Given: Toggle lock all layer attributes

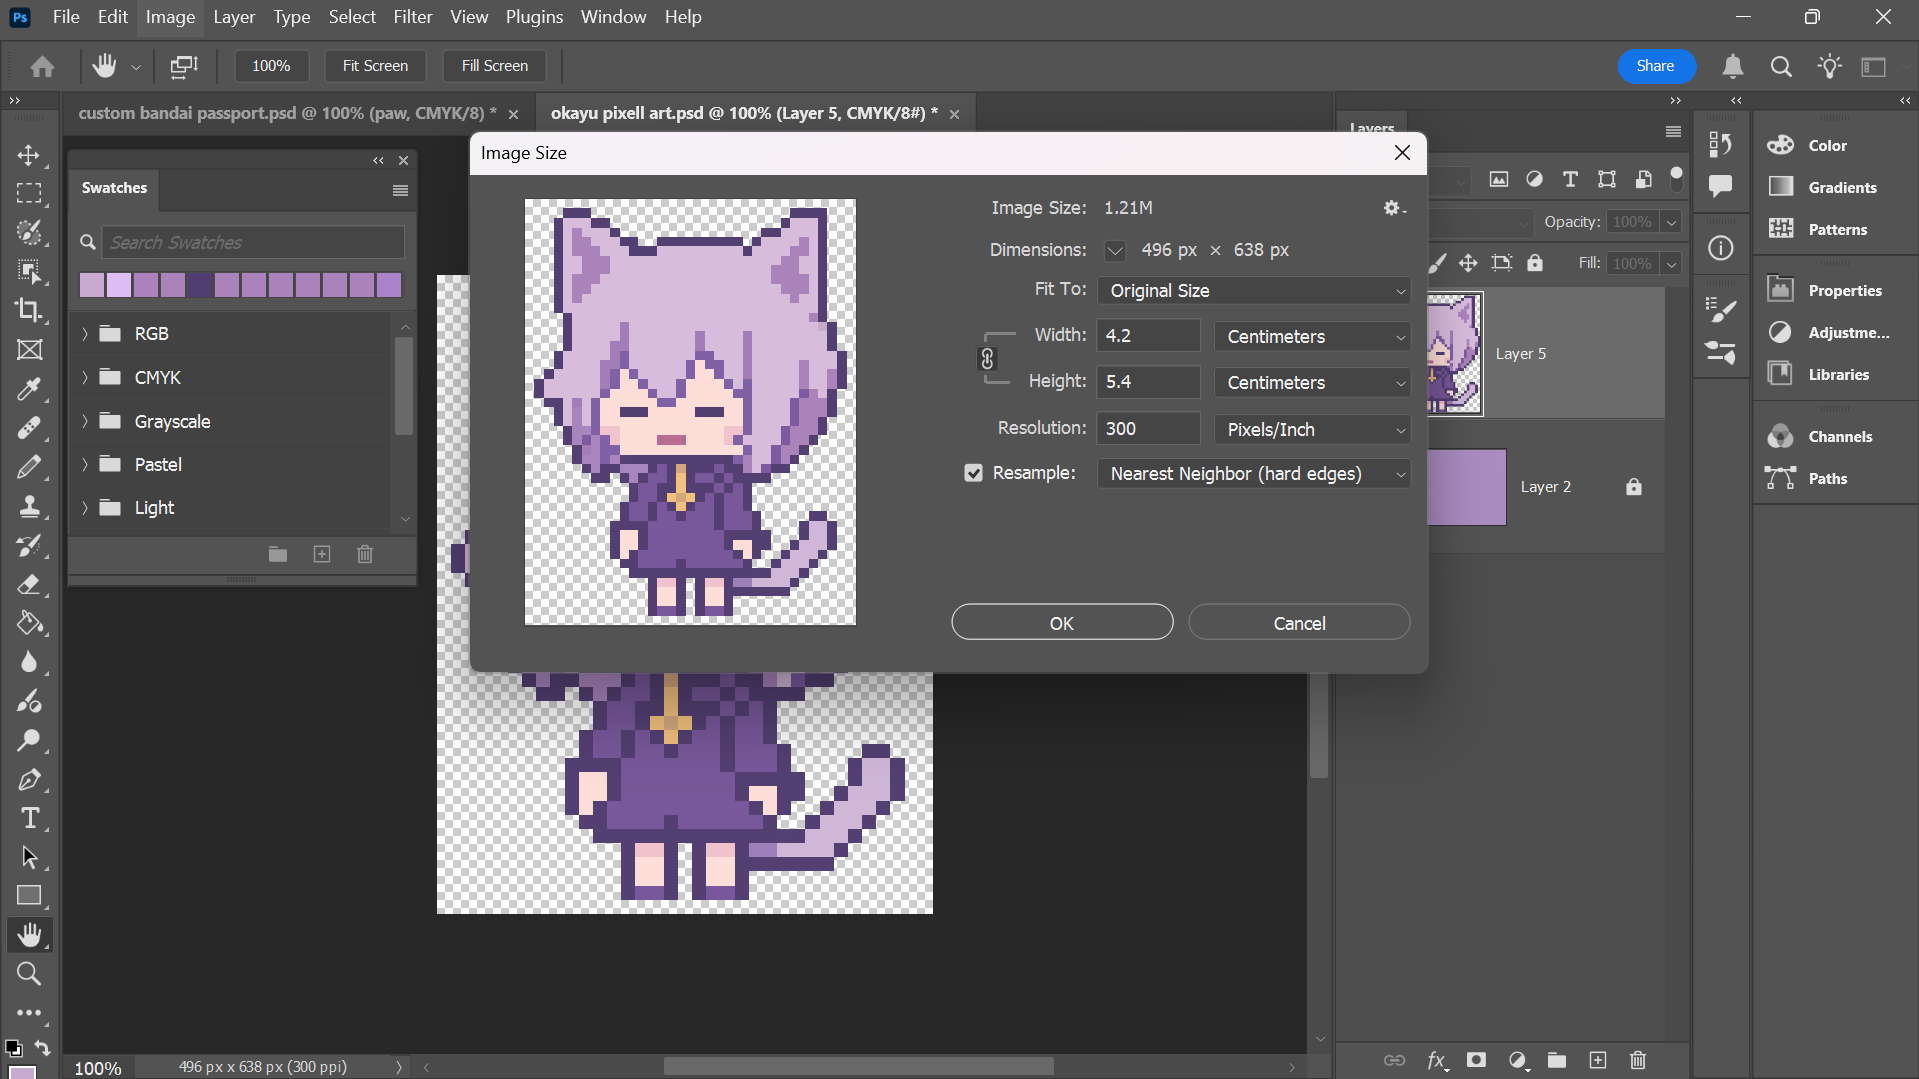Looking at the screenshot, I should pos(1535,263).
